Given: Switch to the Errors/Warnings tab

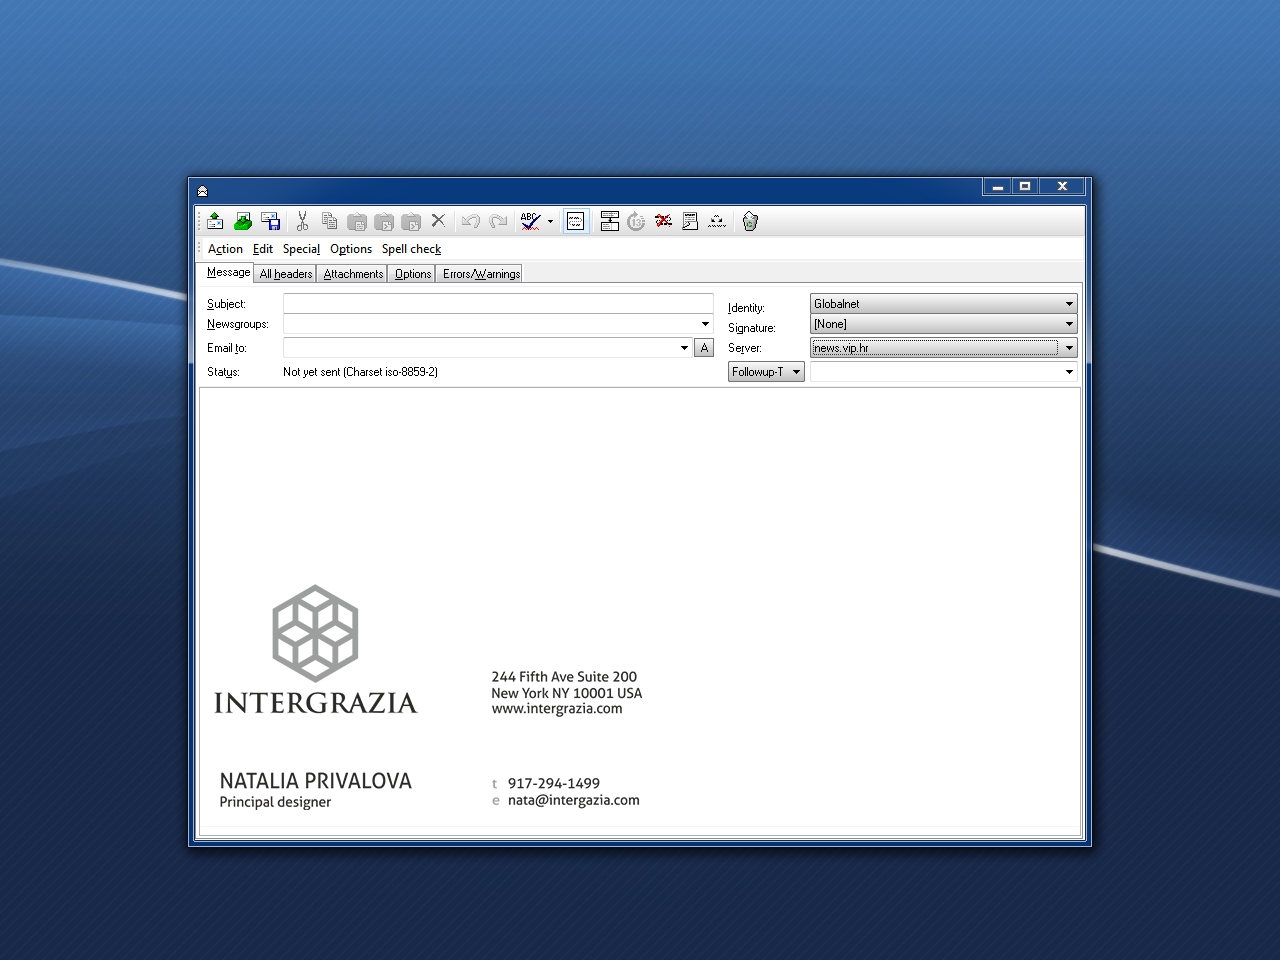Looking at the screenshot, I should point(481,274).
